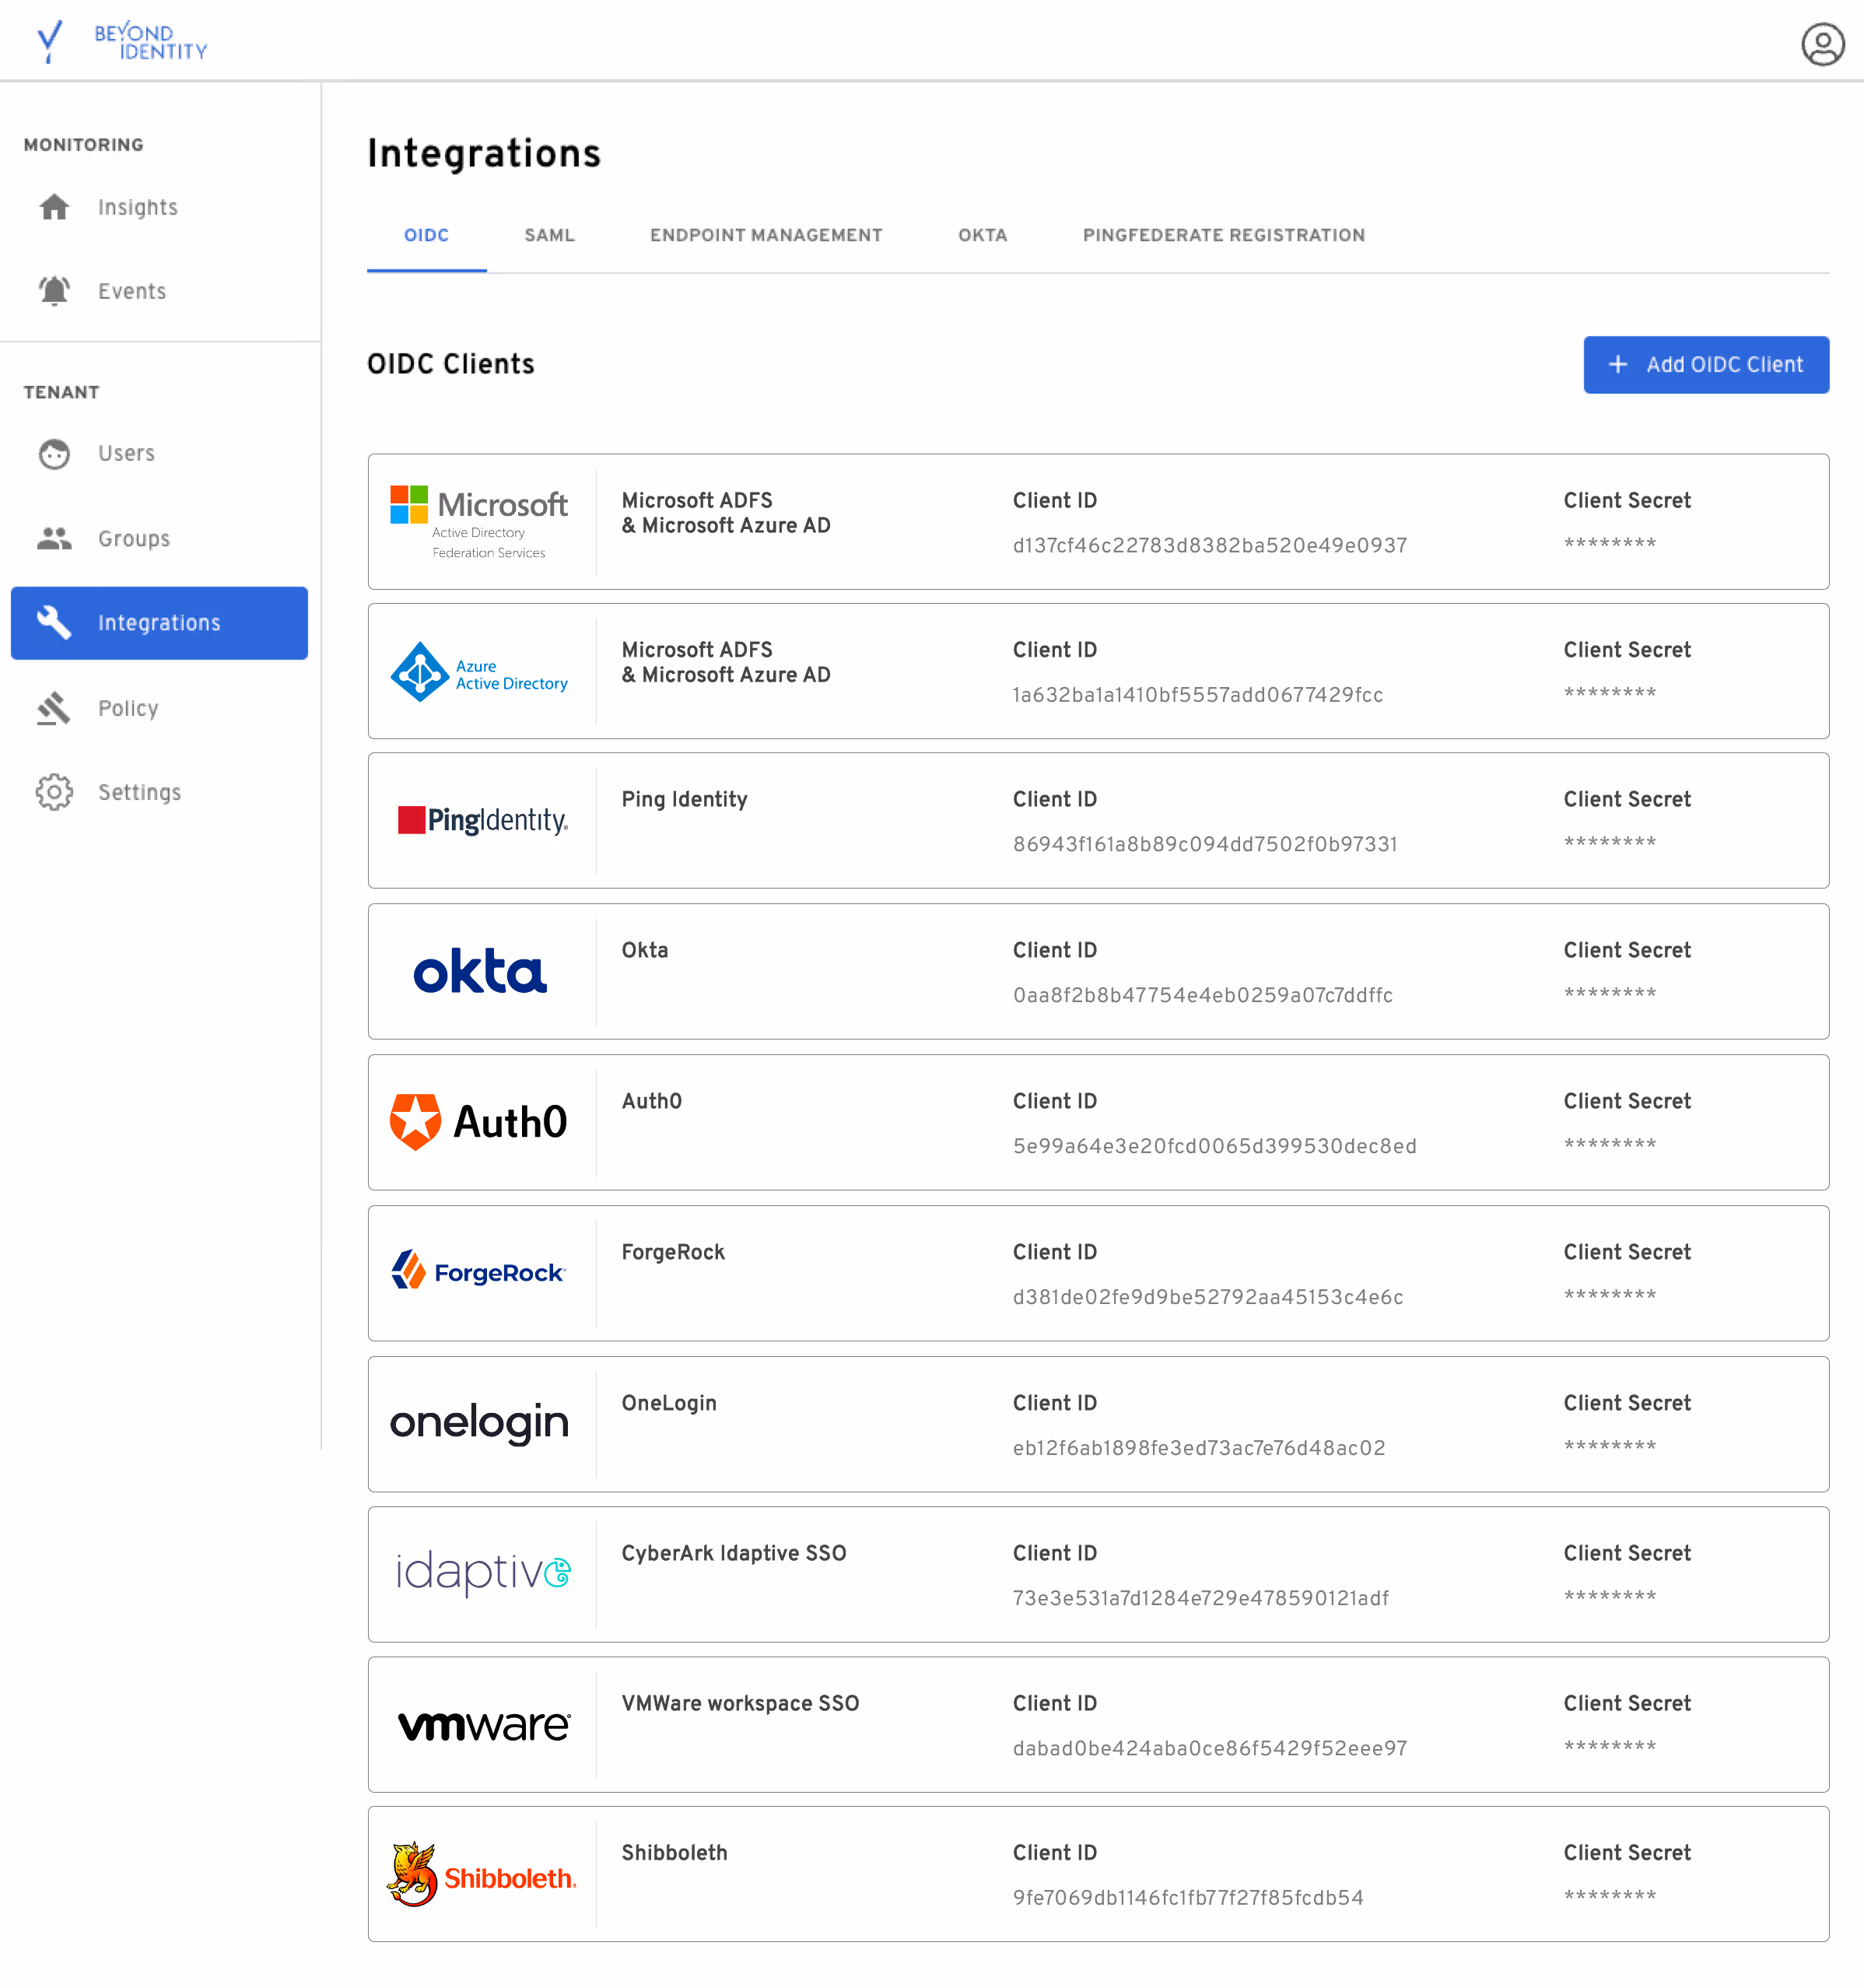Viewport: 1864px width, 1988px height.
Task: Open the Policy section
Action: (128, 708)
